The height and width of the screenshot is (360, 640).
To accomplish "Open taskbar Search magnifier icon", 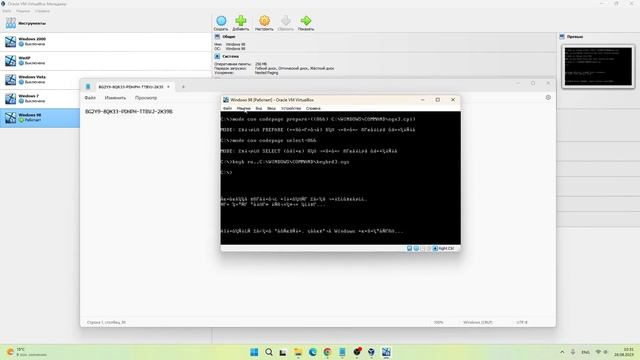I will click(x=269, y=352).
